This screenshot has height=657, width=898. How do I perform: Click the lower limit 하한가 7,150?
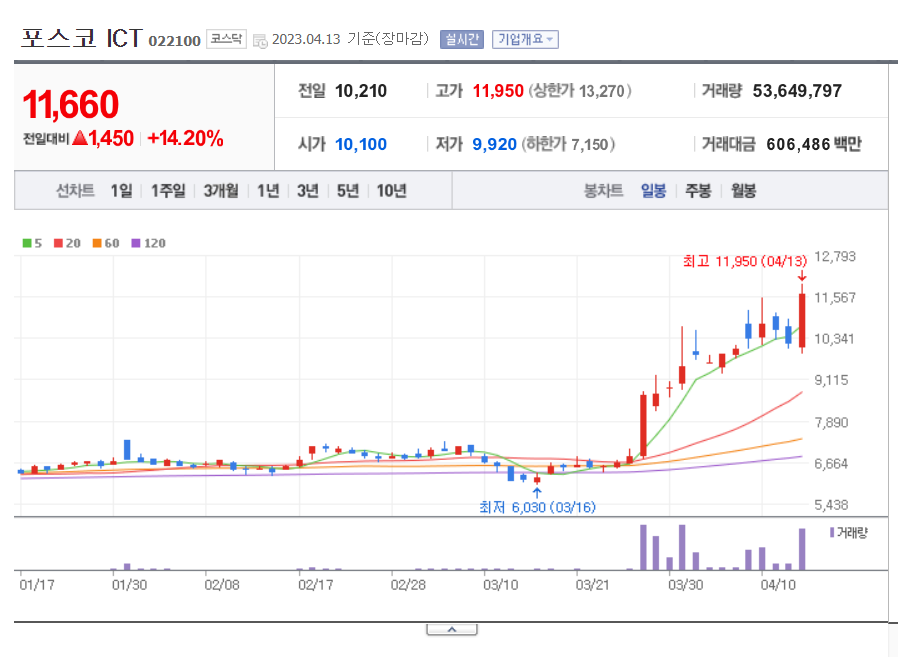[568, 144]
